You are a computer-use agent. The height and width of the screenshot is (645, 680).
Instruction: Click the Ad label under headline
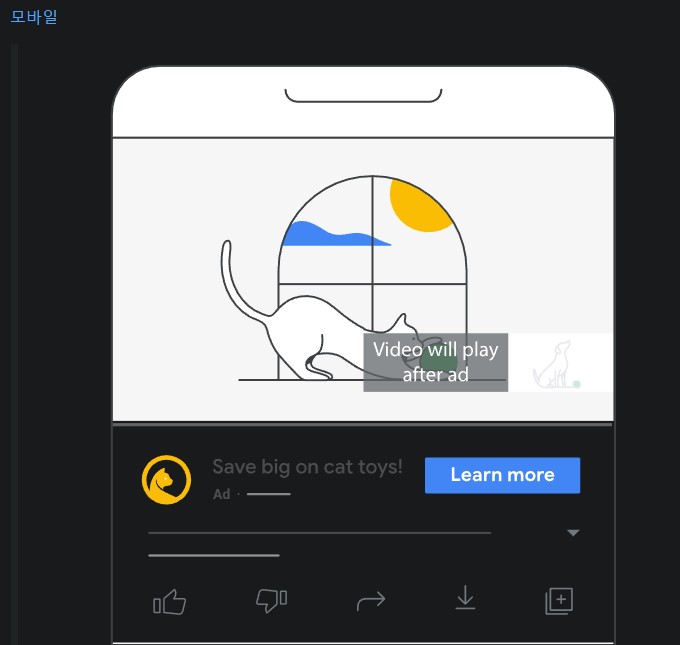(222, 494)
